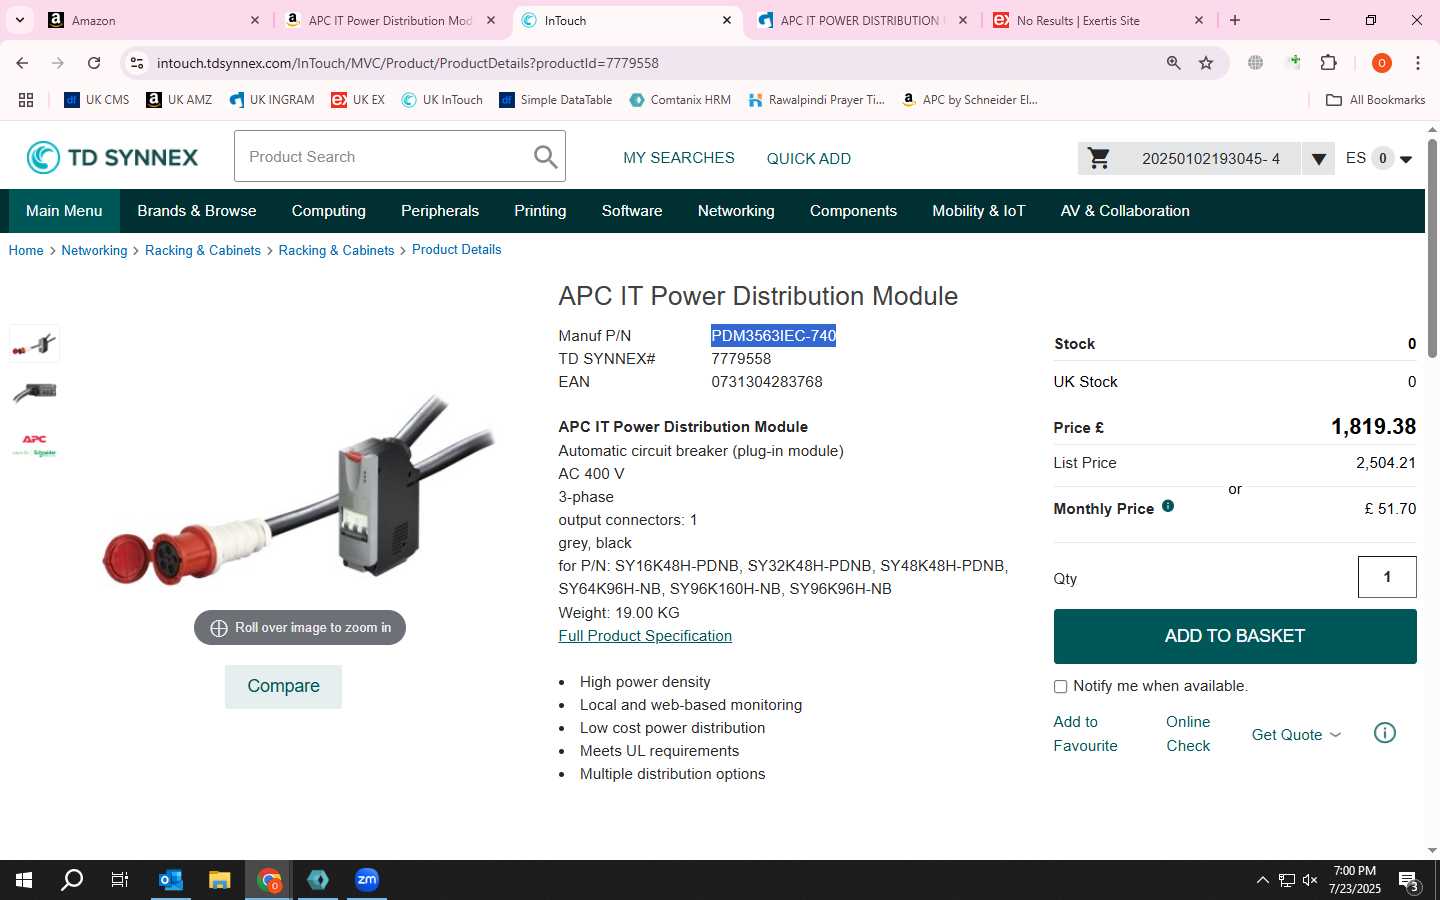Open the UK CMS bookmark
Viewport: 1440px width, 900px height.
pyautogui.click(x=97, y=100)
